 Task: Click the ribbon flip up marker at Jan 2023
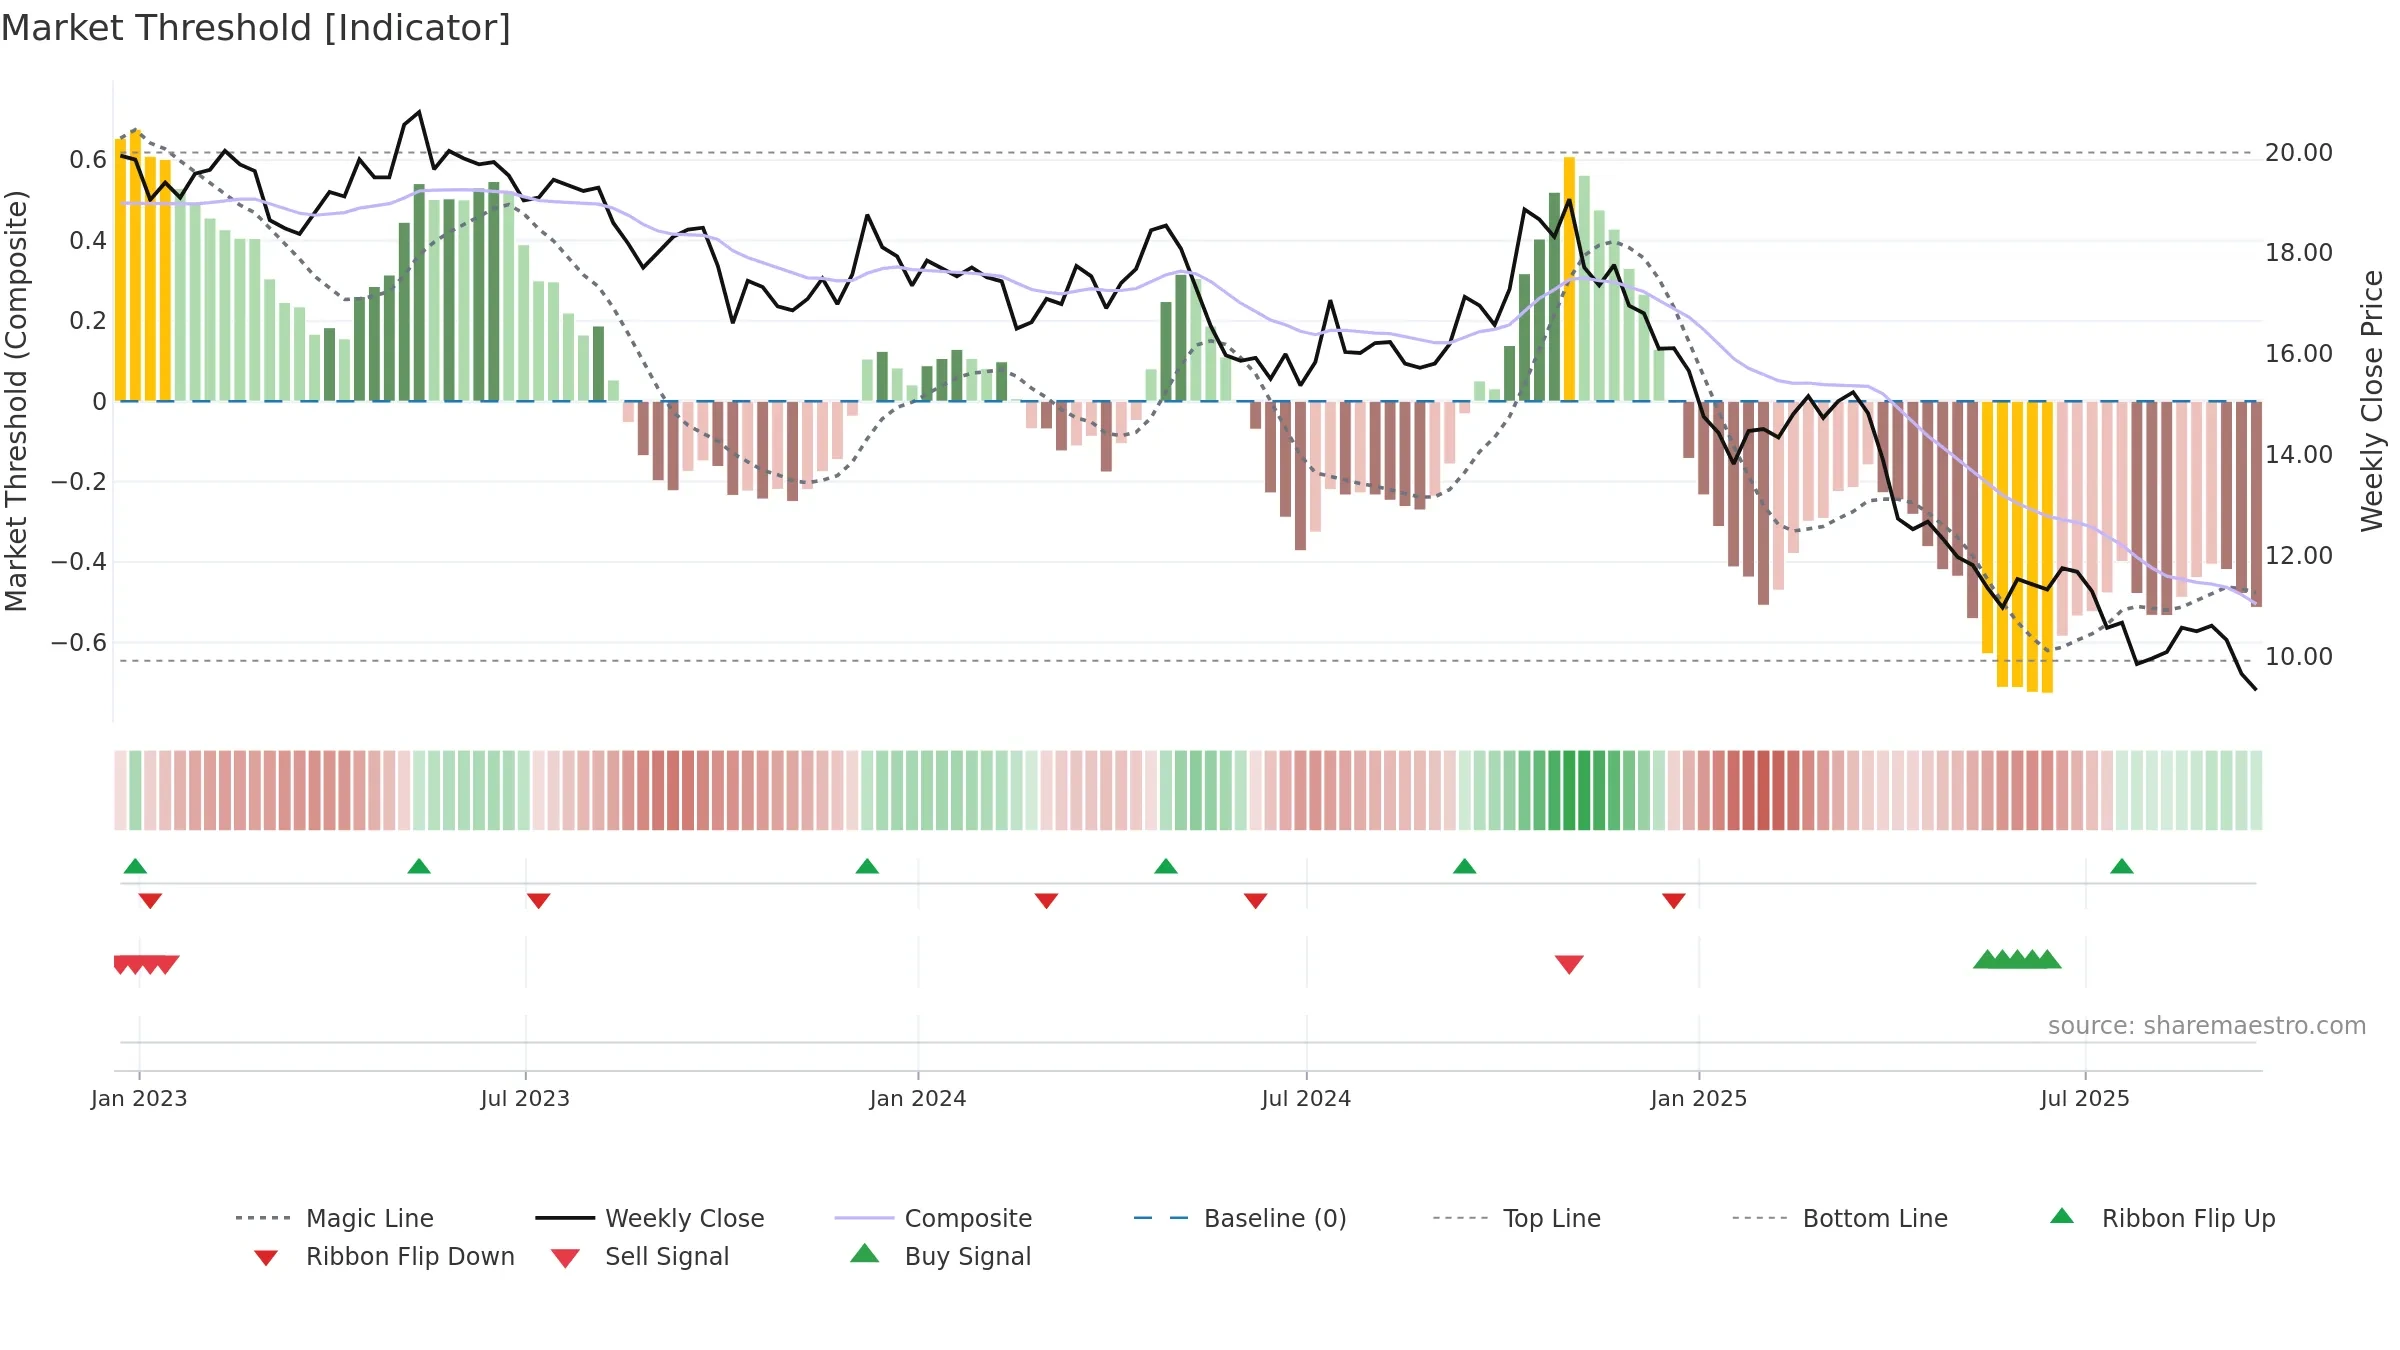(x=135, y=866)
